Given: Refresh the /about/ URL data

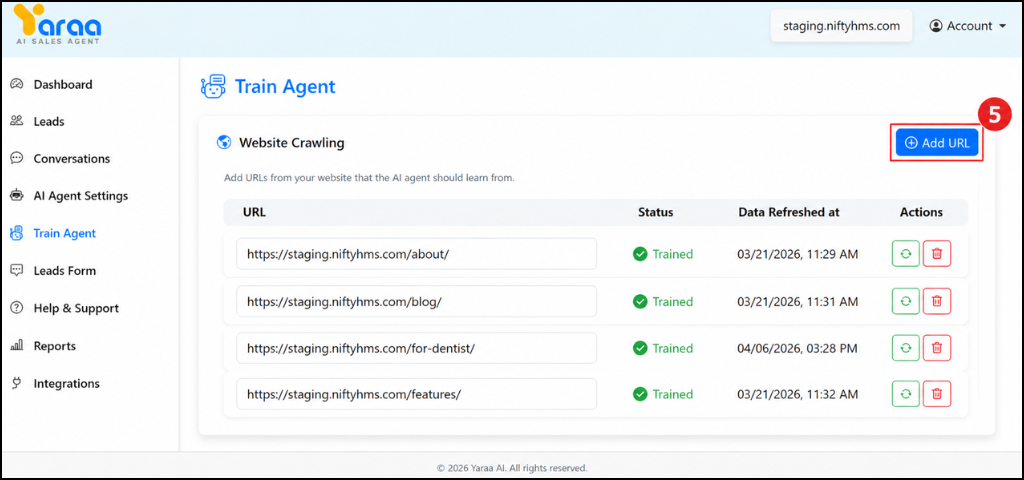Looking at the screenshot, I should click(x=905, y=253).
